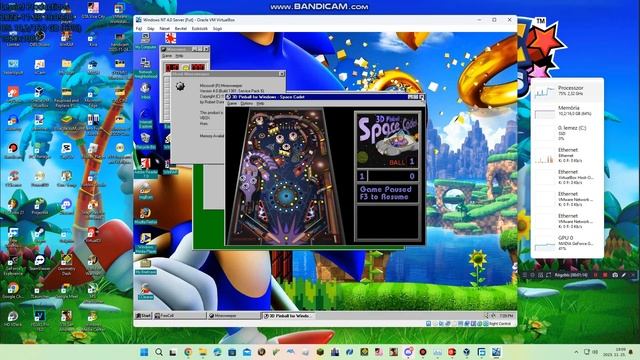This screenshot has height=360, width=640.
Task: Click the Game Paused F3 to Resume message
Action: [x=386, y=193]
